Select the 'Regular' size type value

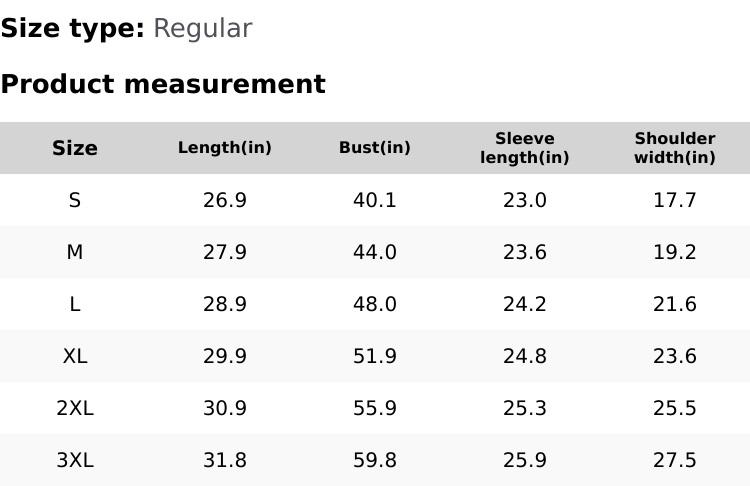click(x=202, y=28)
